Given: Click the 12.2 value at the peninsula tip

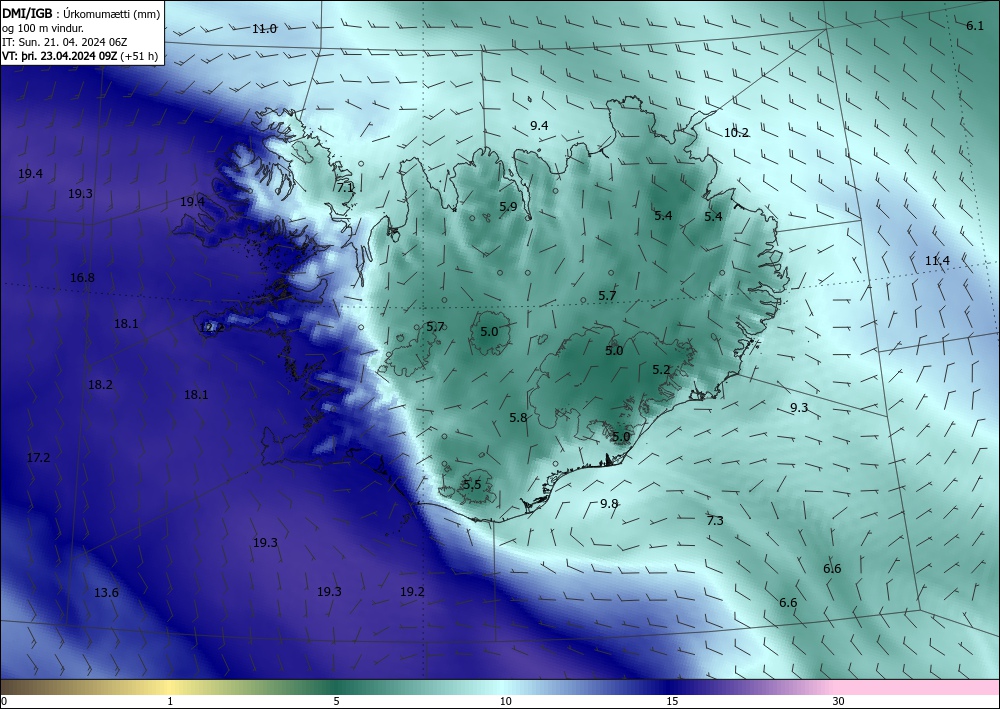Looking at the screenshot, I should click(x=212, y=328).
